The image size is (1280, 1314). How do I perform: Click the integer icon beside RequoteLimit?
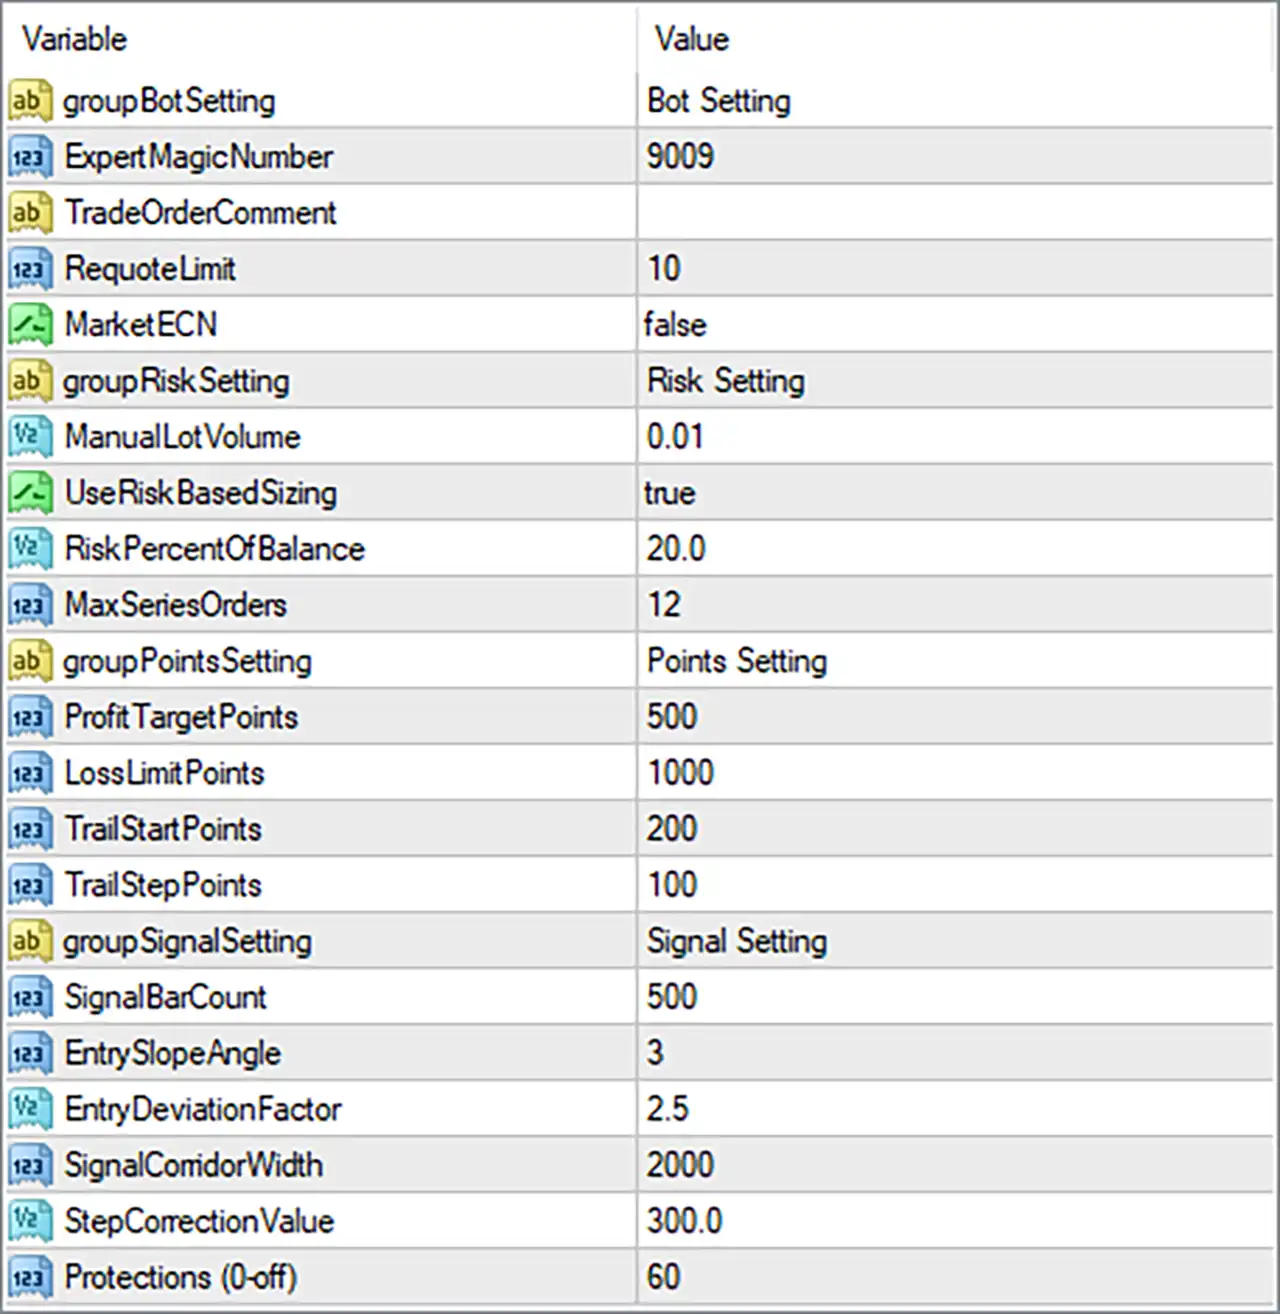pos(29,269)
